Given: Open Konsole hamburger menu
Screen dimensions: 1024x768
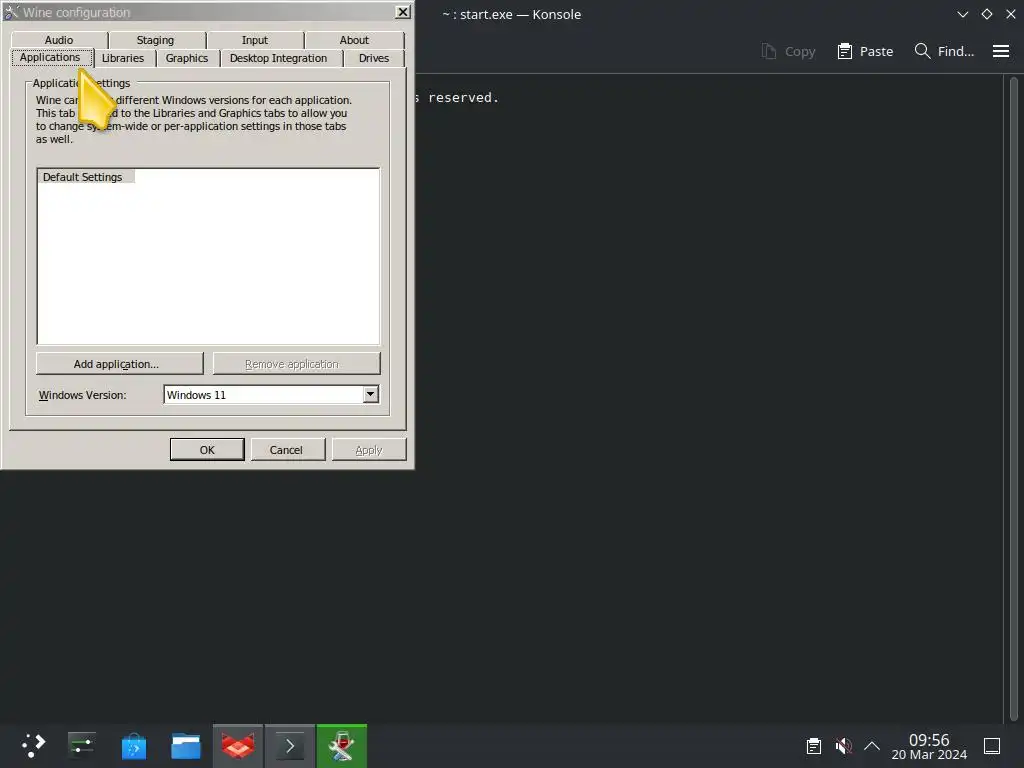Looking at the screenshot, I should [1000, 51].
